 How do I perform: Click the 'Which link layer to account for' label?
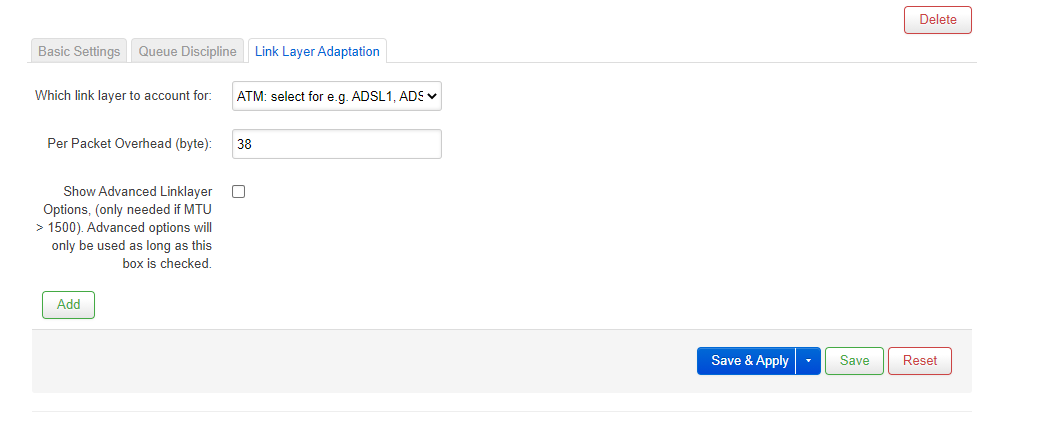point(123,95)
